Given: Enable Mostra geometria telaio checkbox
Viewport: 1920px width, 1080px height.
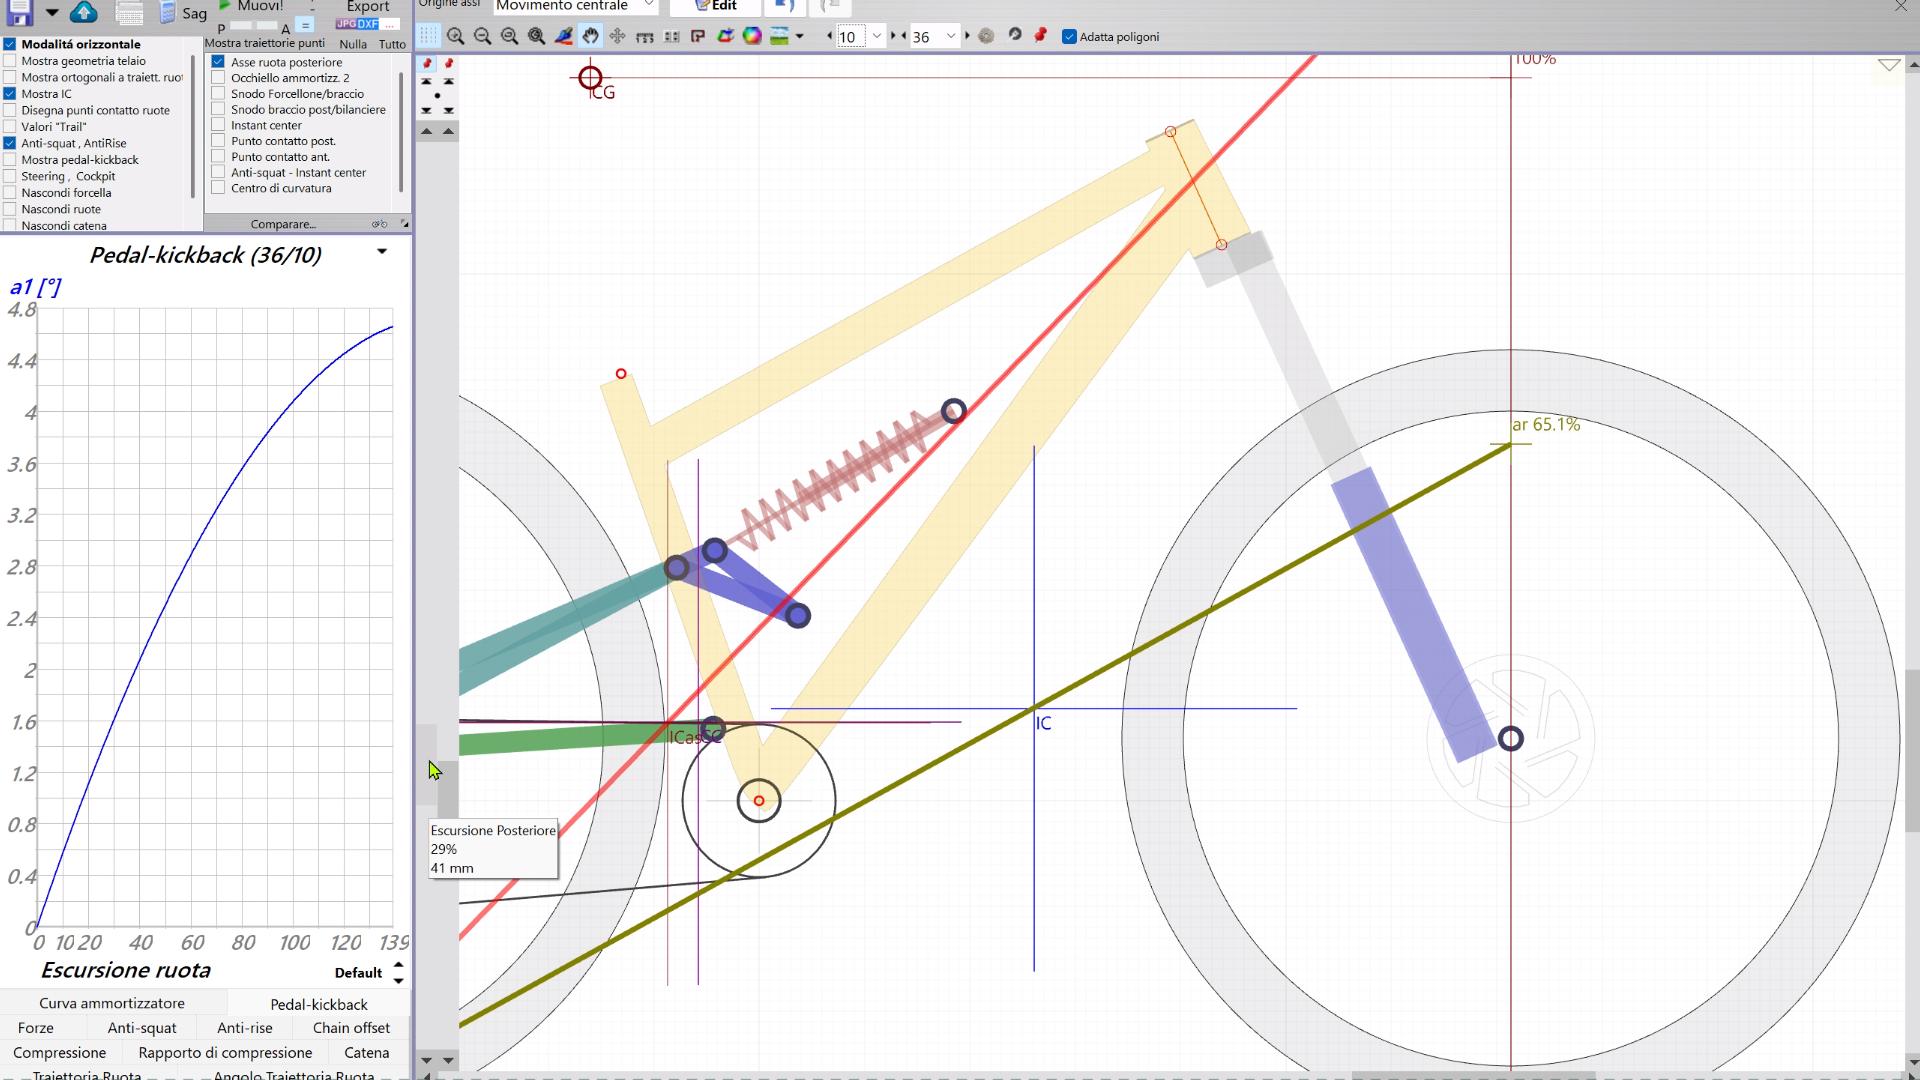Looking at the screenshot, I should [x=10, y=61].
